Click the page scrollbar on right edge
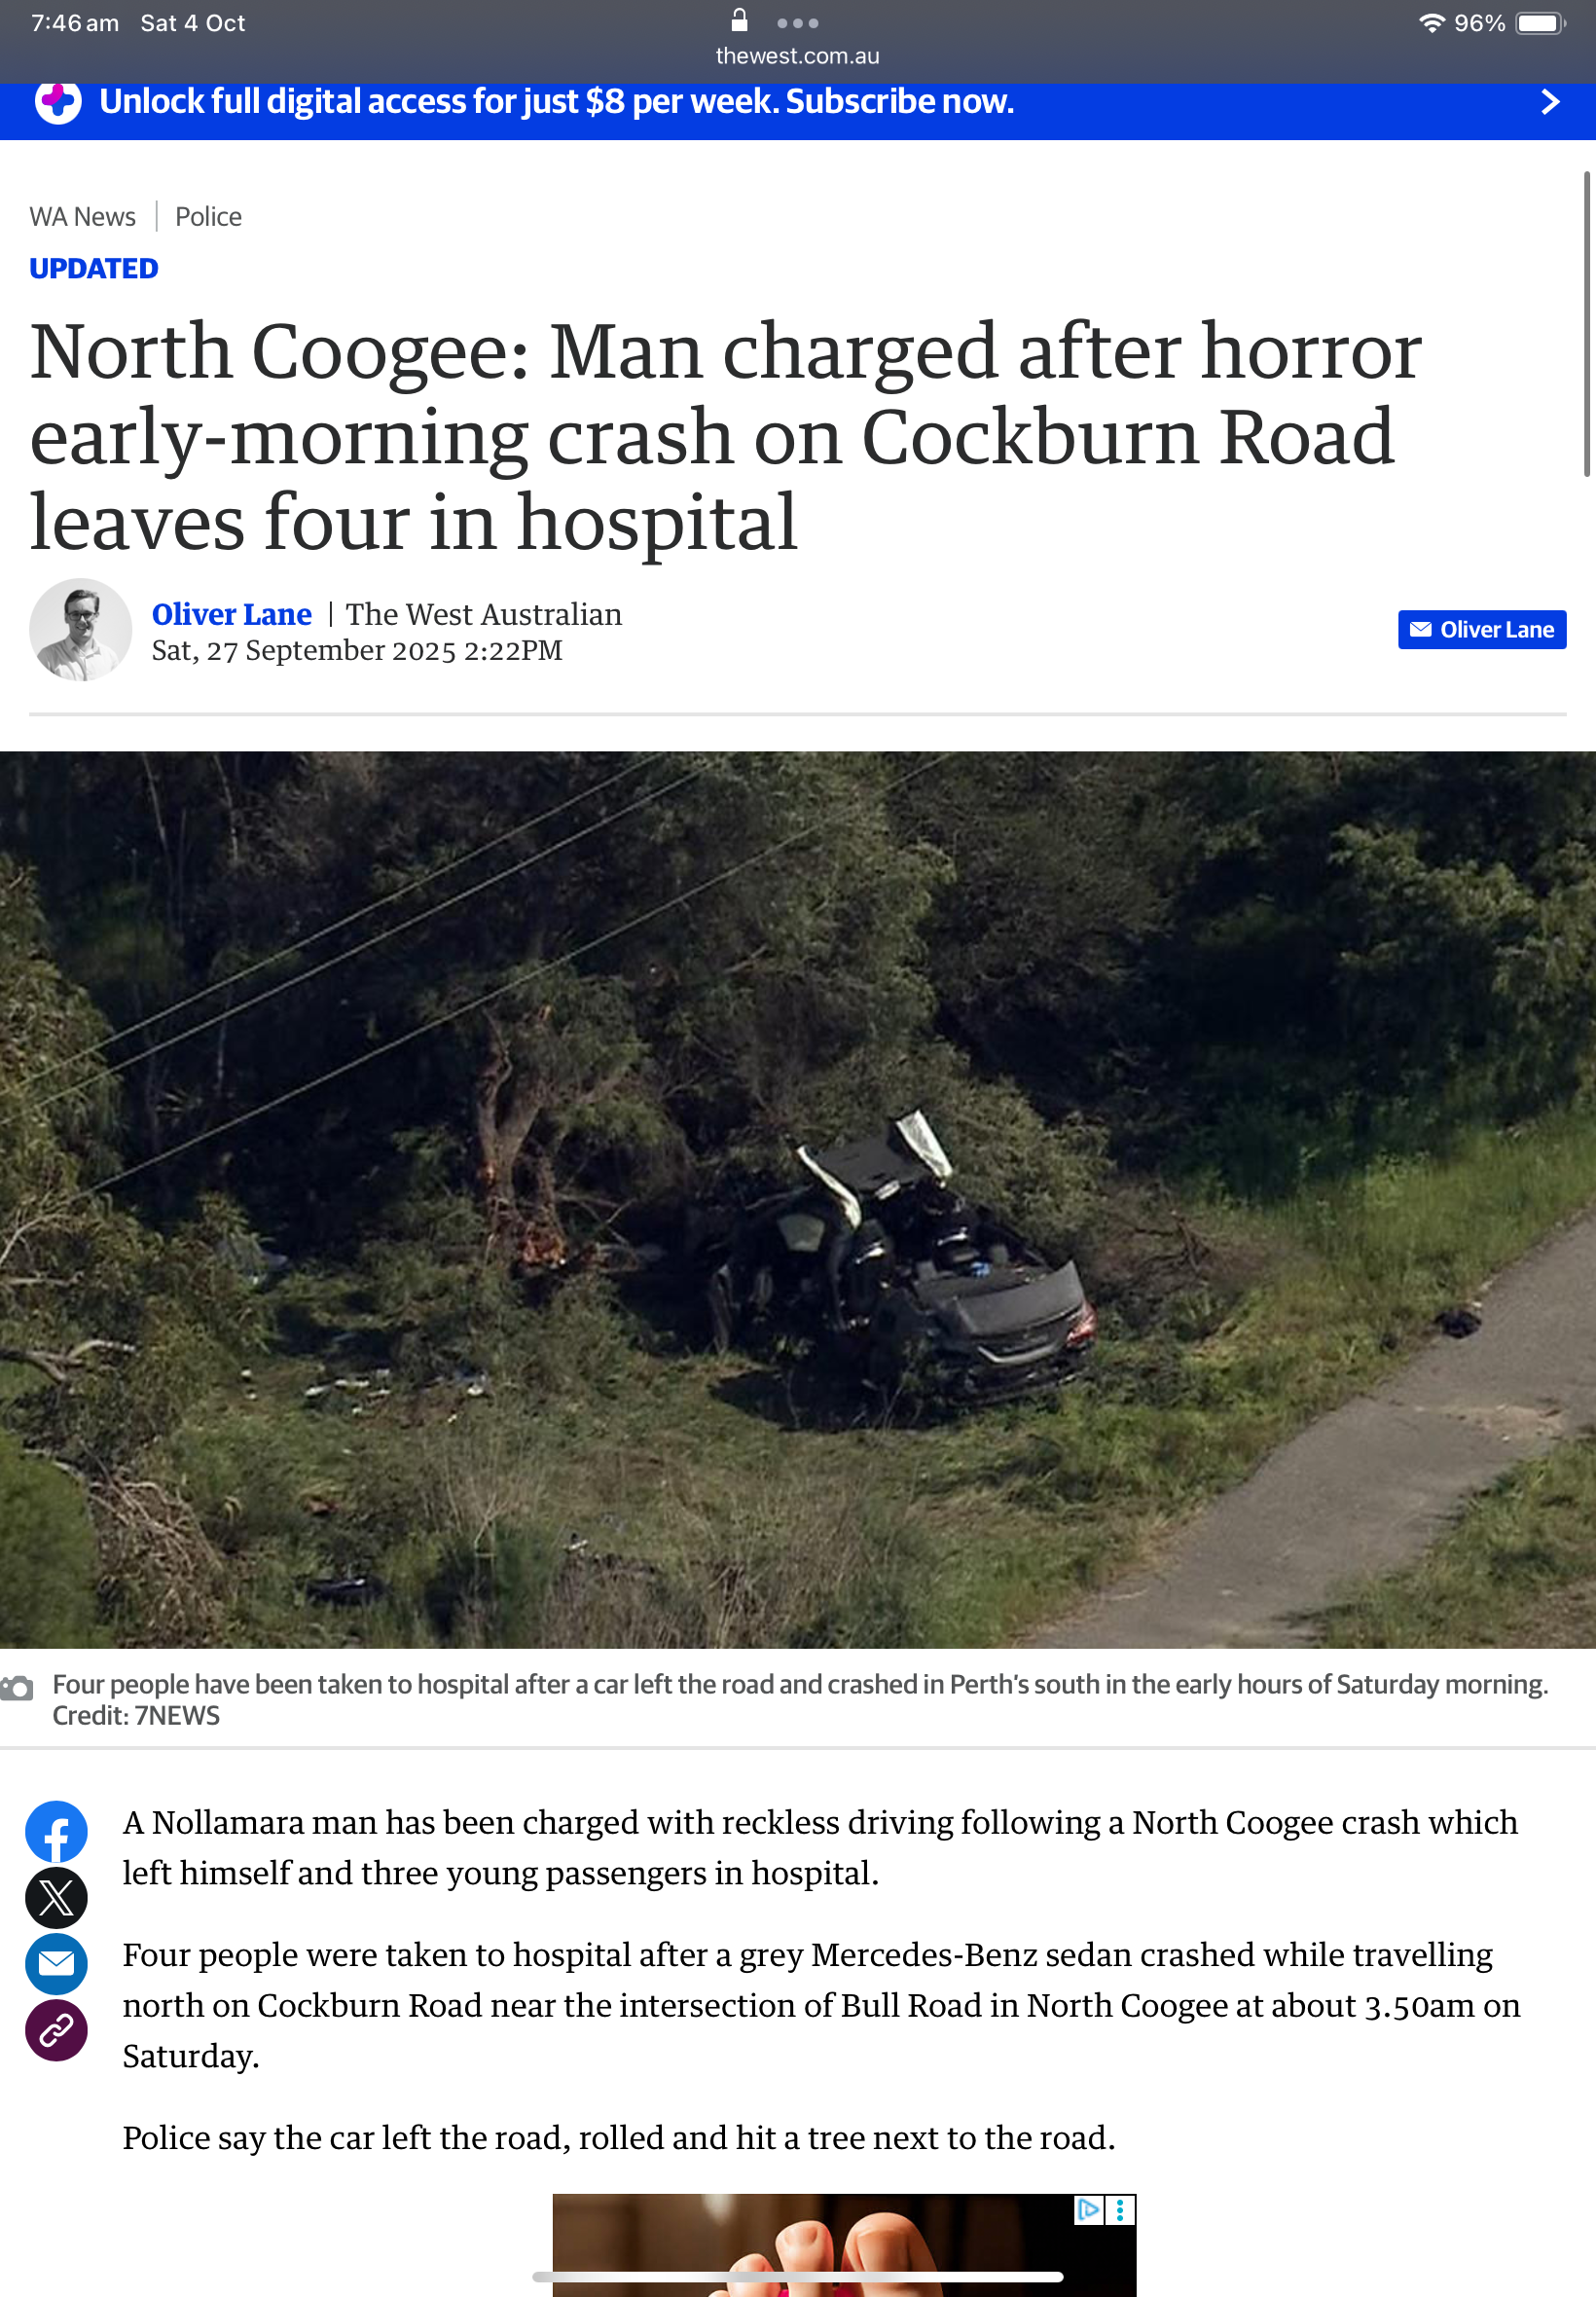The image size is (1596, 2297). (x=1588, y=324)
